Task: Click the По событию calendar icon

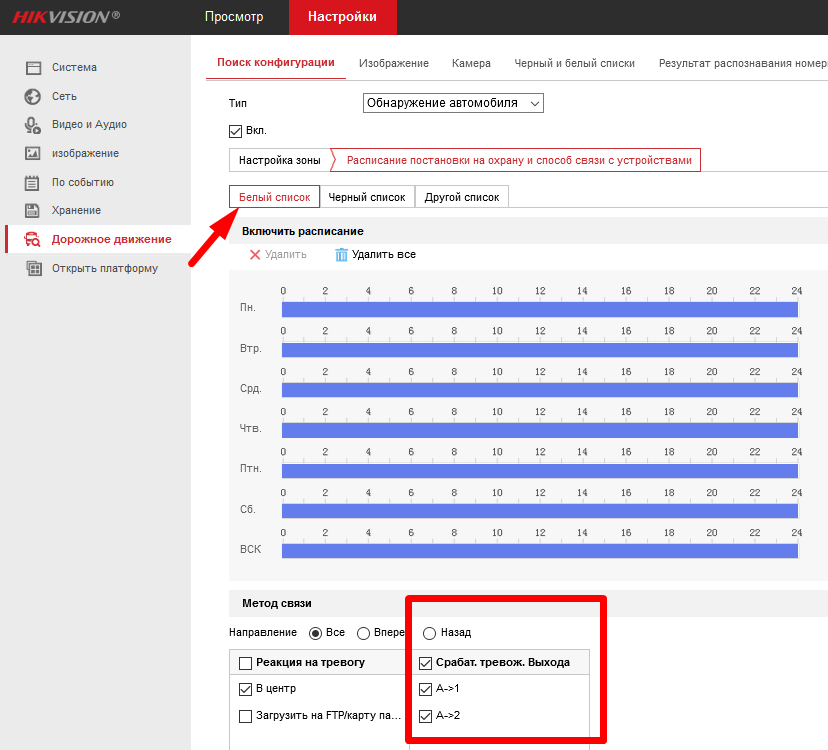Action: click(x=32, y=183)
